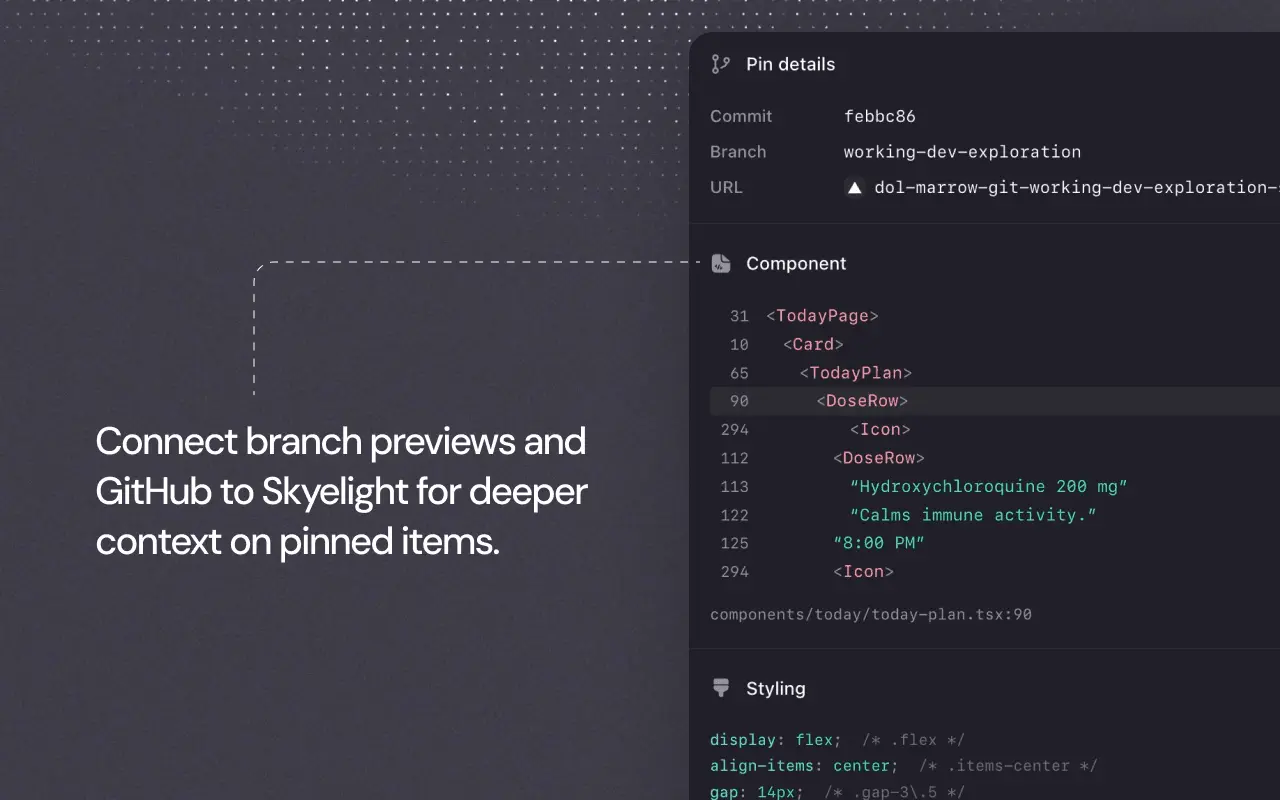Click the "8:00 PM" string line 125
This screenshot has height=800, width=1280.
tap(878, 543)
